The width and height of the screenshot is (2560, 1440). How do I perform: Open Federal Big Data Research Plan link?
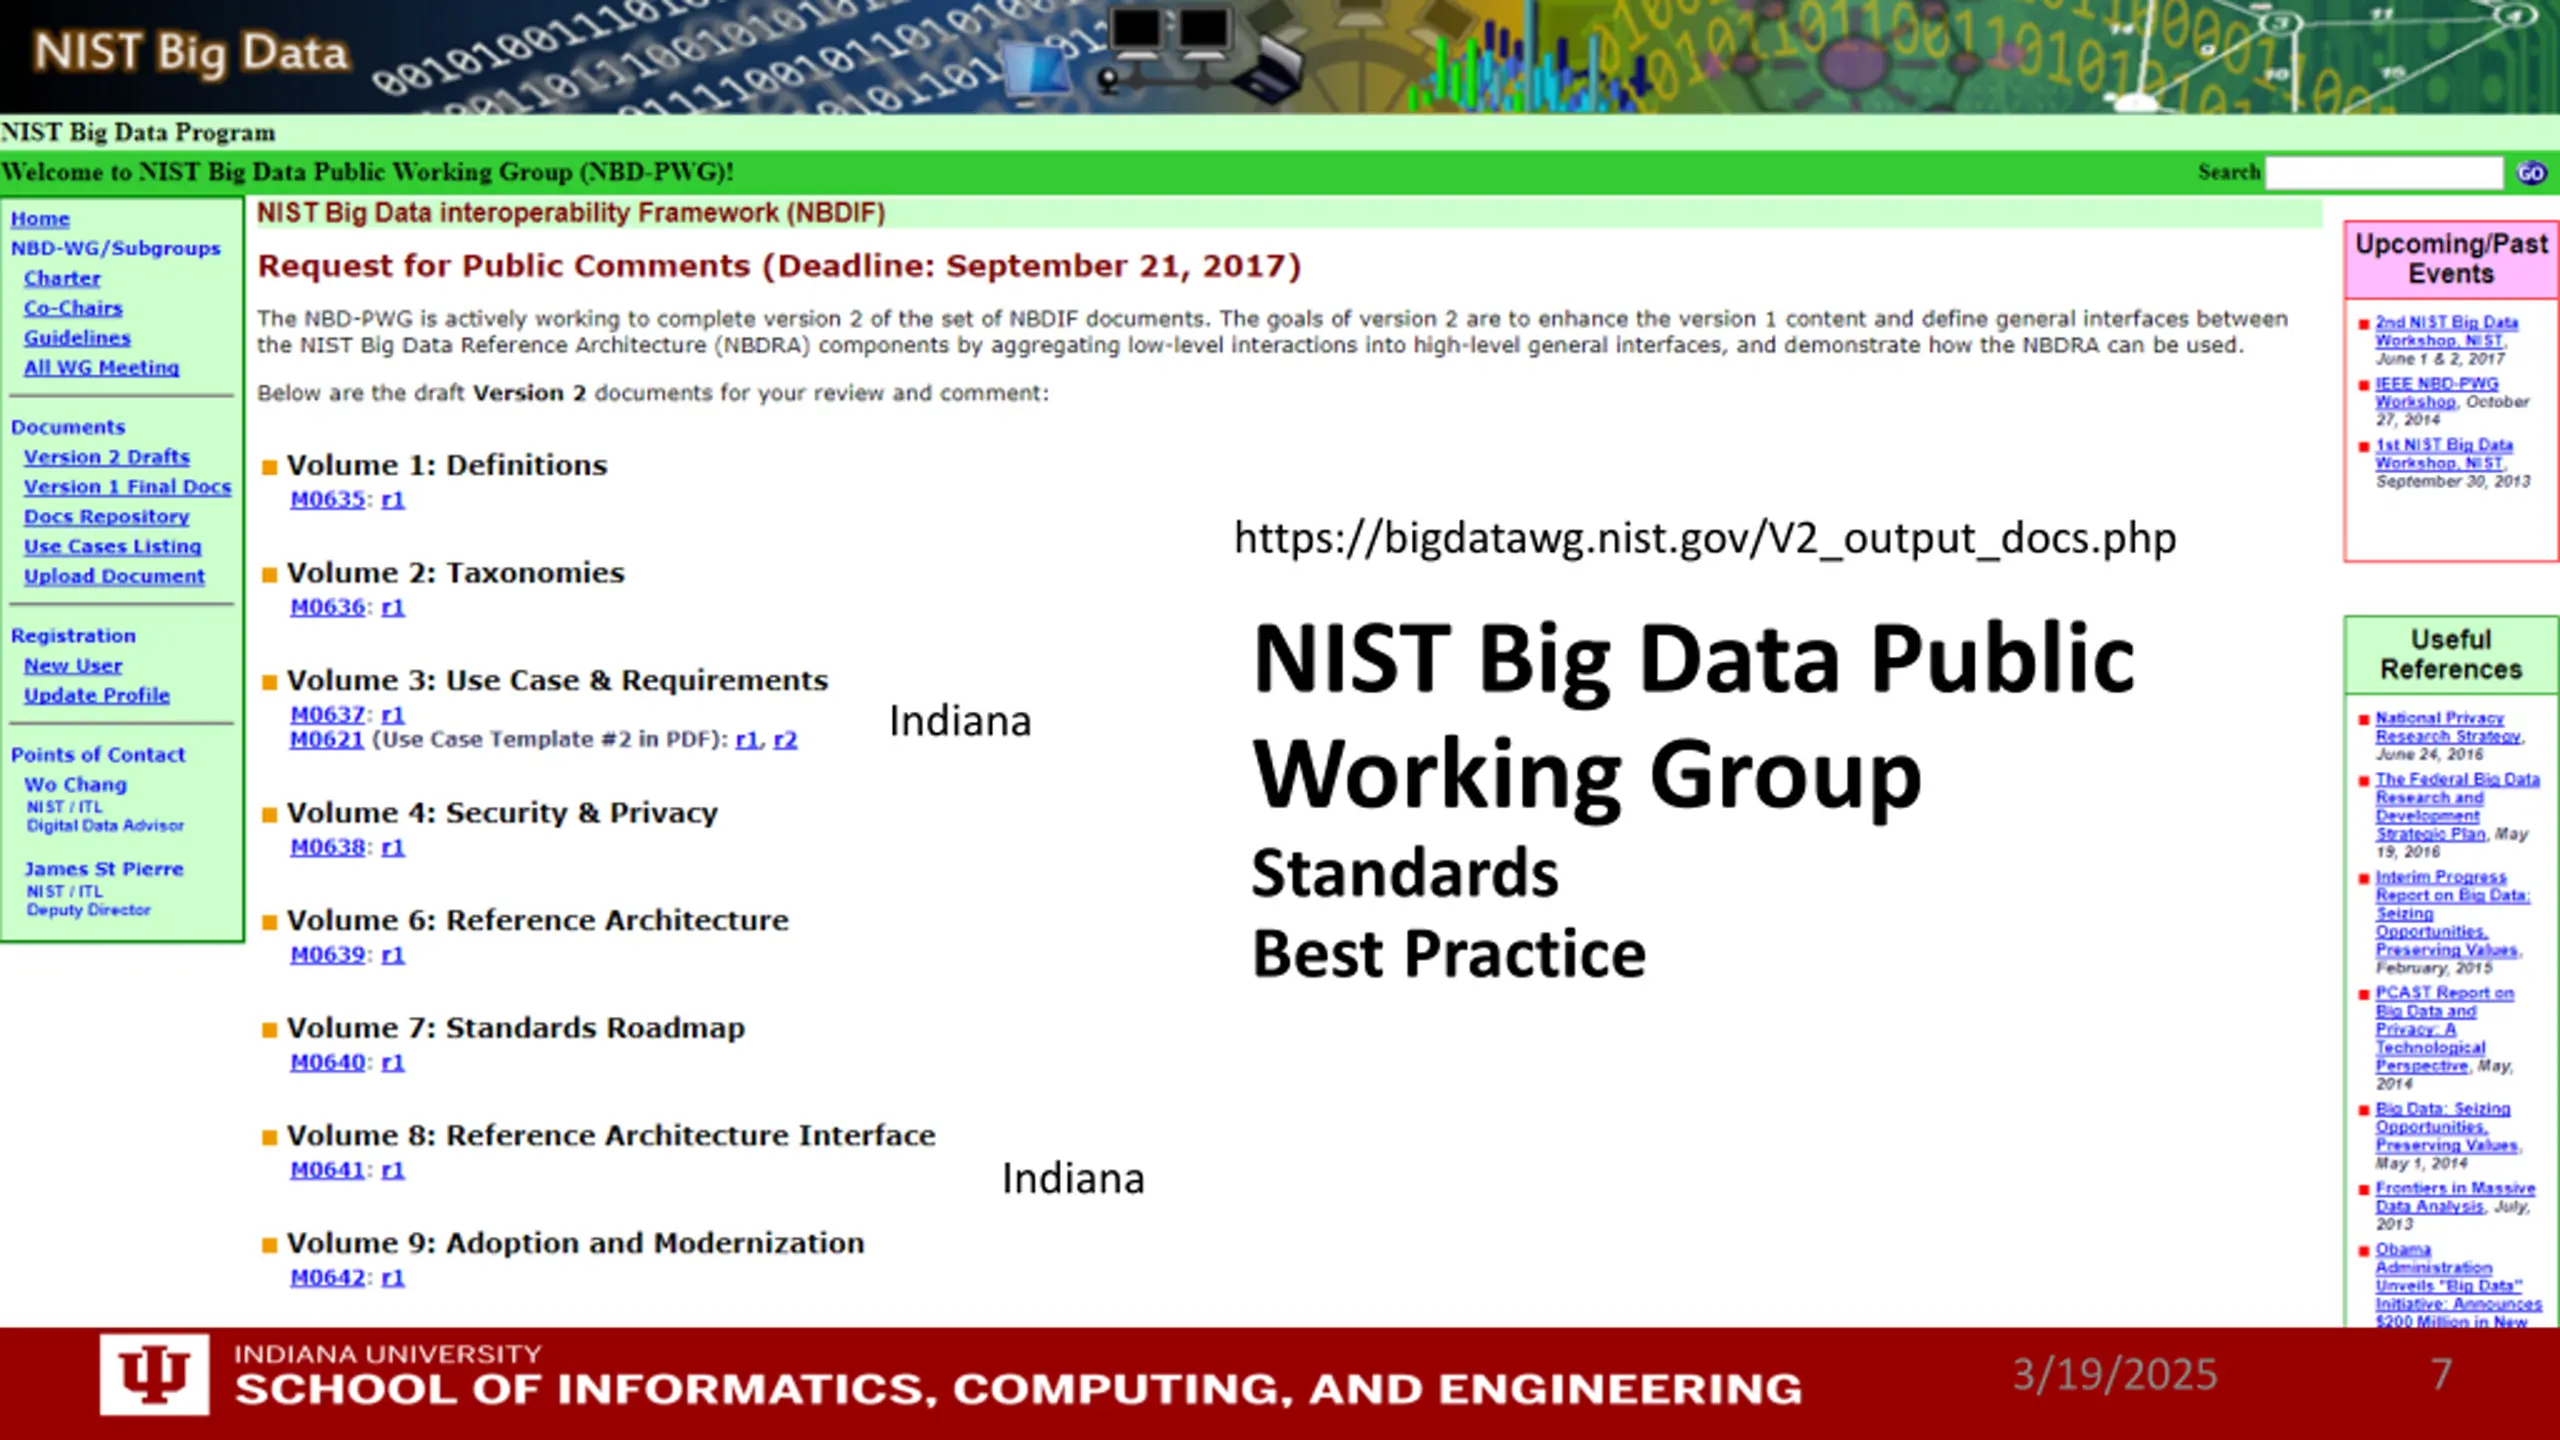[2458, 806]
